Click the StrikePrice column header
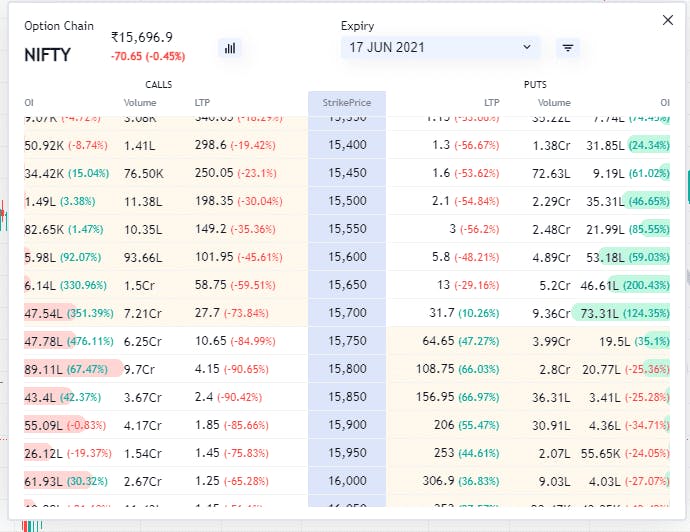The height and width of the screenshot is (532, 690). pyautogui.click(x=347, y=103)
